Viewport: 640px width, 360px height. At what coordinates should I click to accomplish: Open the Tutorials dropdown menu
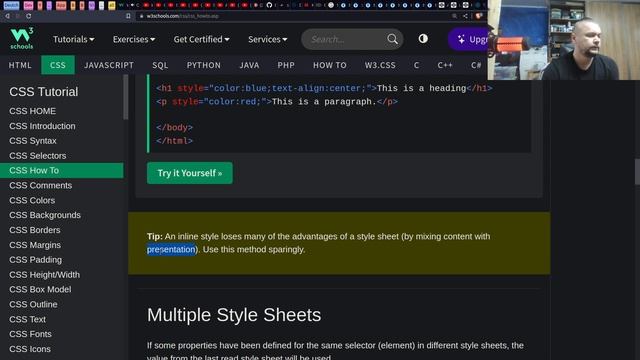click(73, 39)
